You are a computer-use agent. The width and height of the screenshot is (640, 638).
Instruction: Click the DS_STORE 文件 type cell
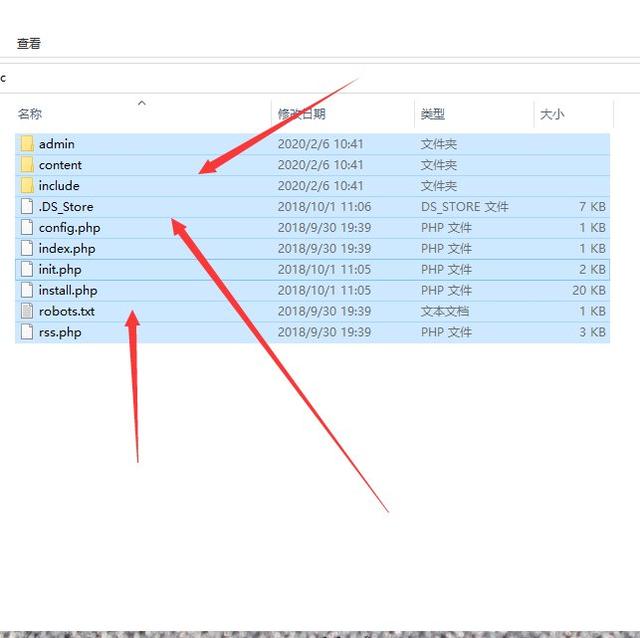464,207
